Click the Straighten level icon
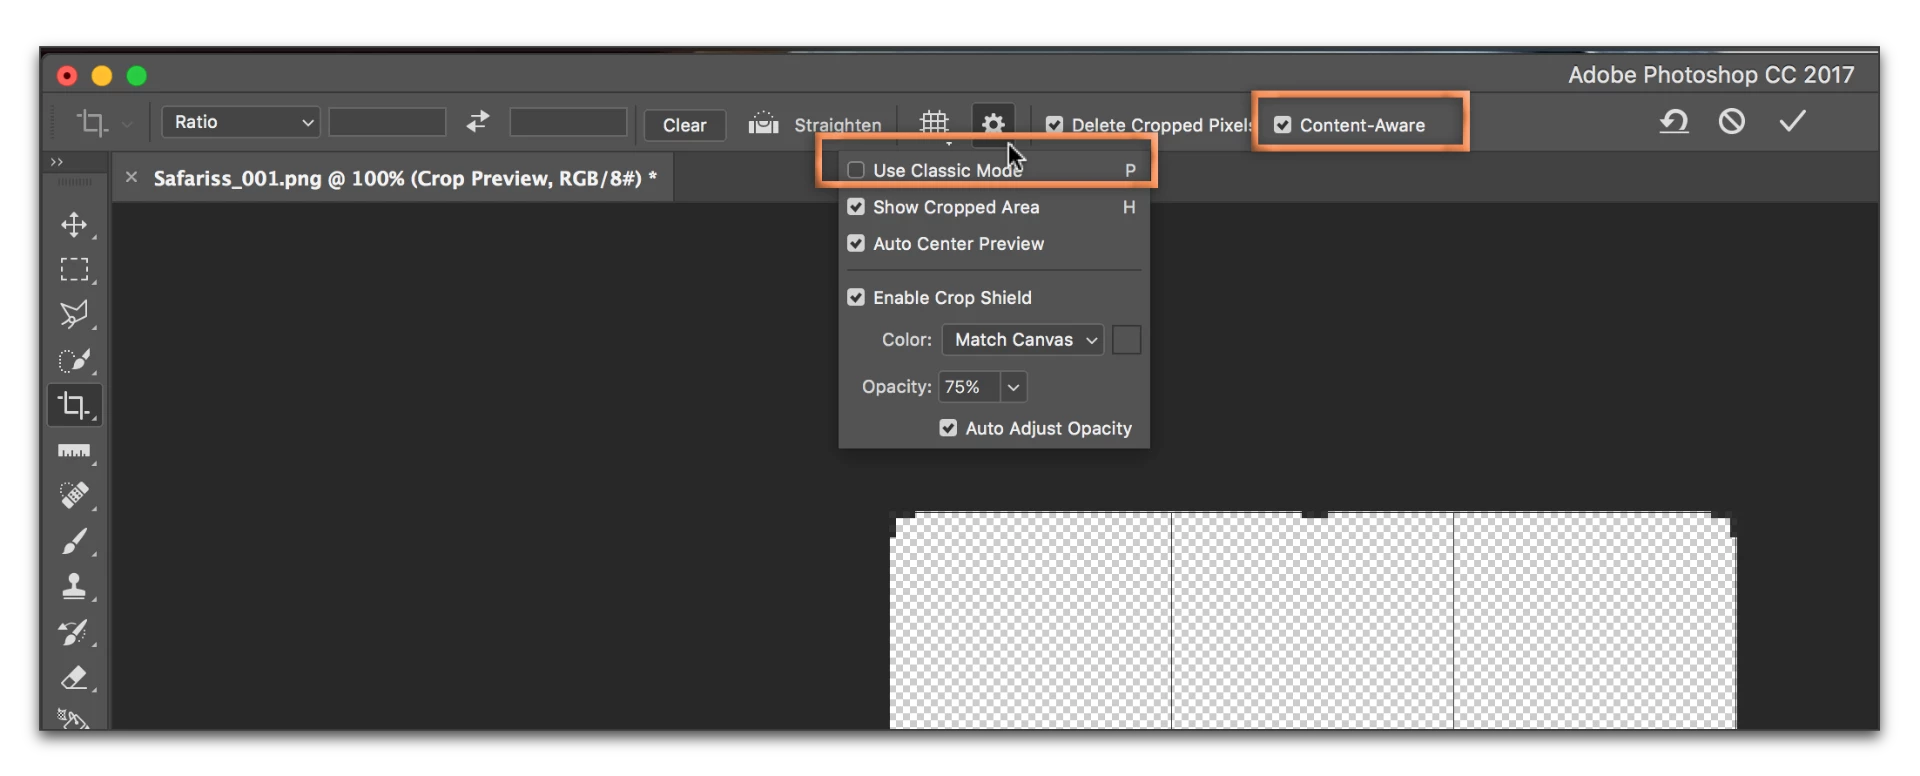Screen dimensions: 1920x776 pos(763,123)
